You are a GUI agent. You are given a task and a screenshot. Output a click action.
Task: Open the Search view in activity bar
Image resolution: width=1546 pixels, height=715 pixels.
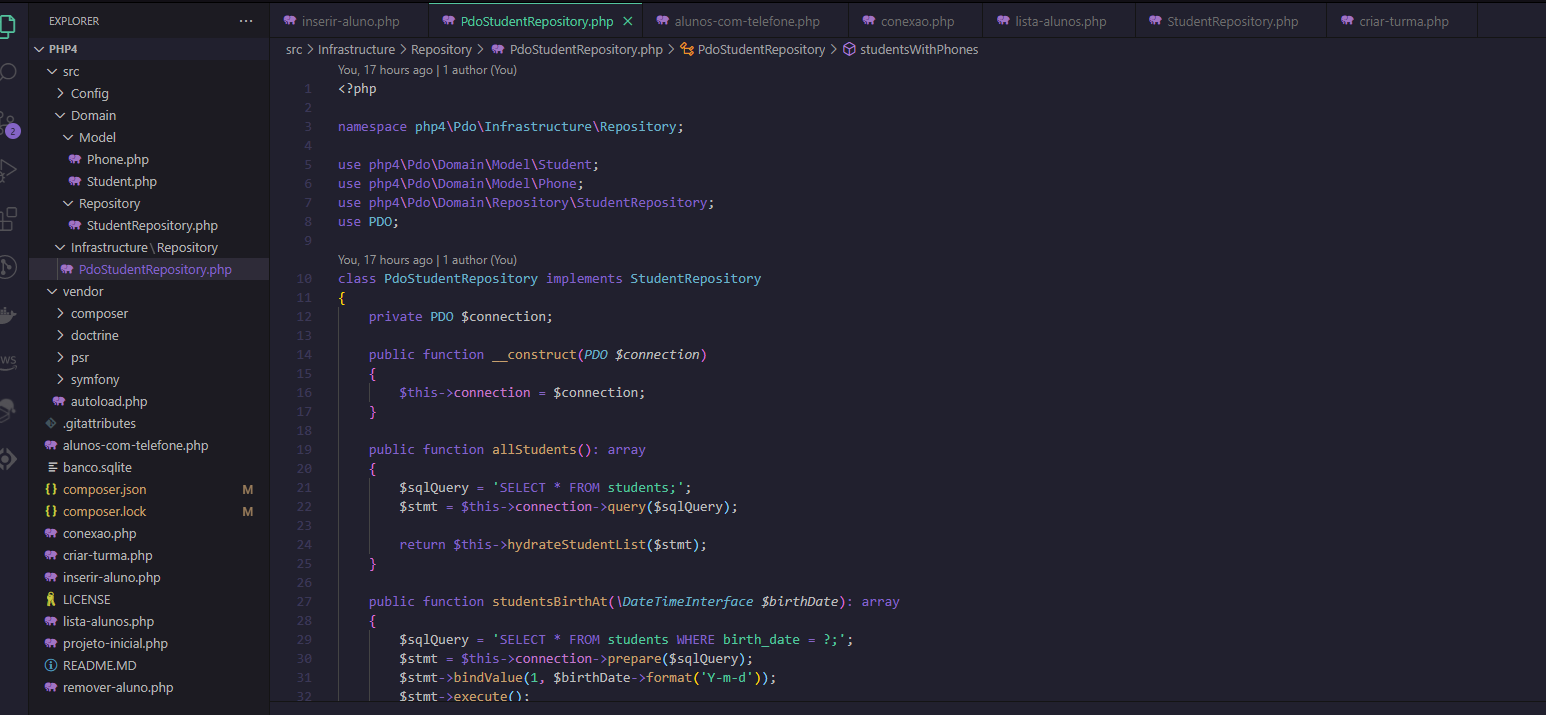[x=8, y=72]
